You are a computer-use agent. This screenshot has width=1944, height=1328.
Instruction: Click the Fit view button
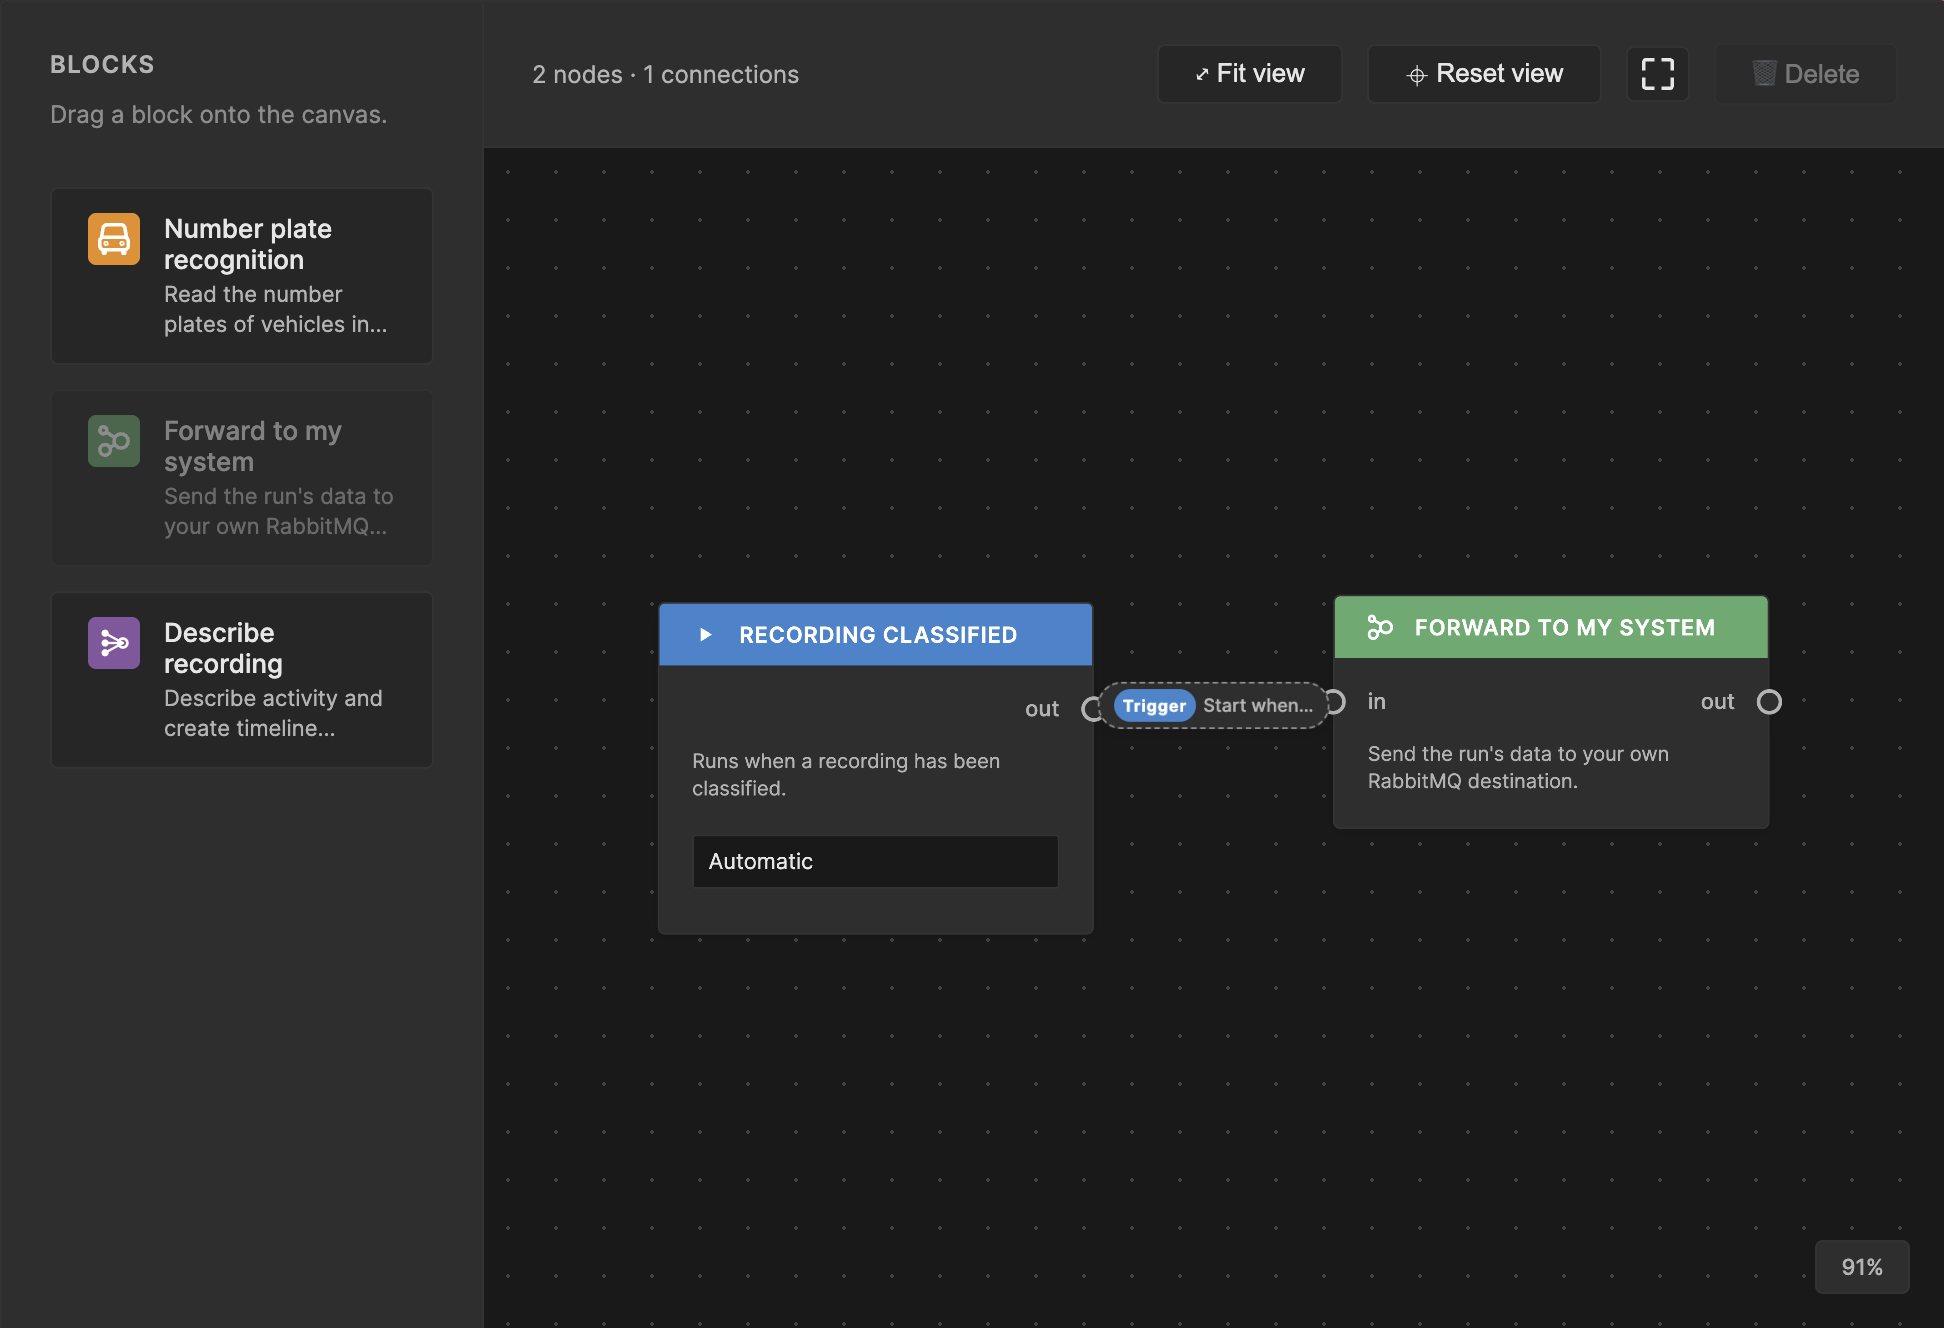pos(1250,74)
